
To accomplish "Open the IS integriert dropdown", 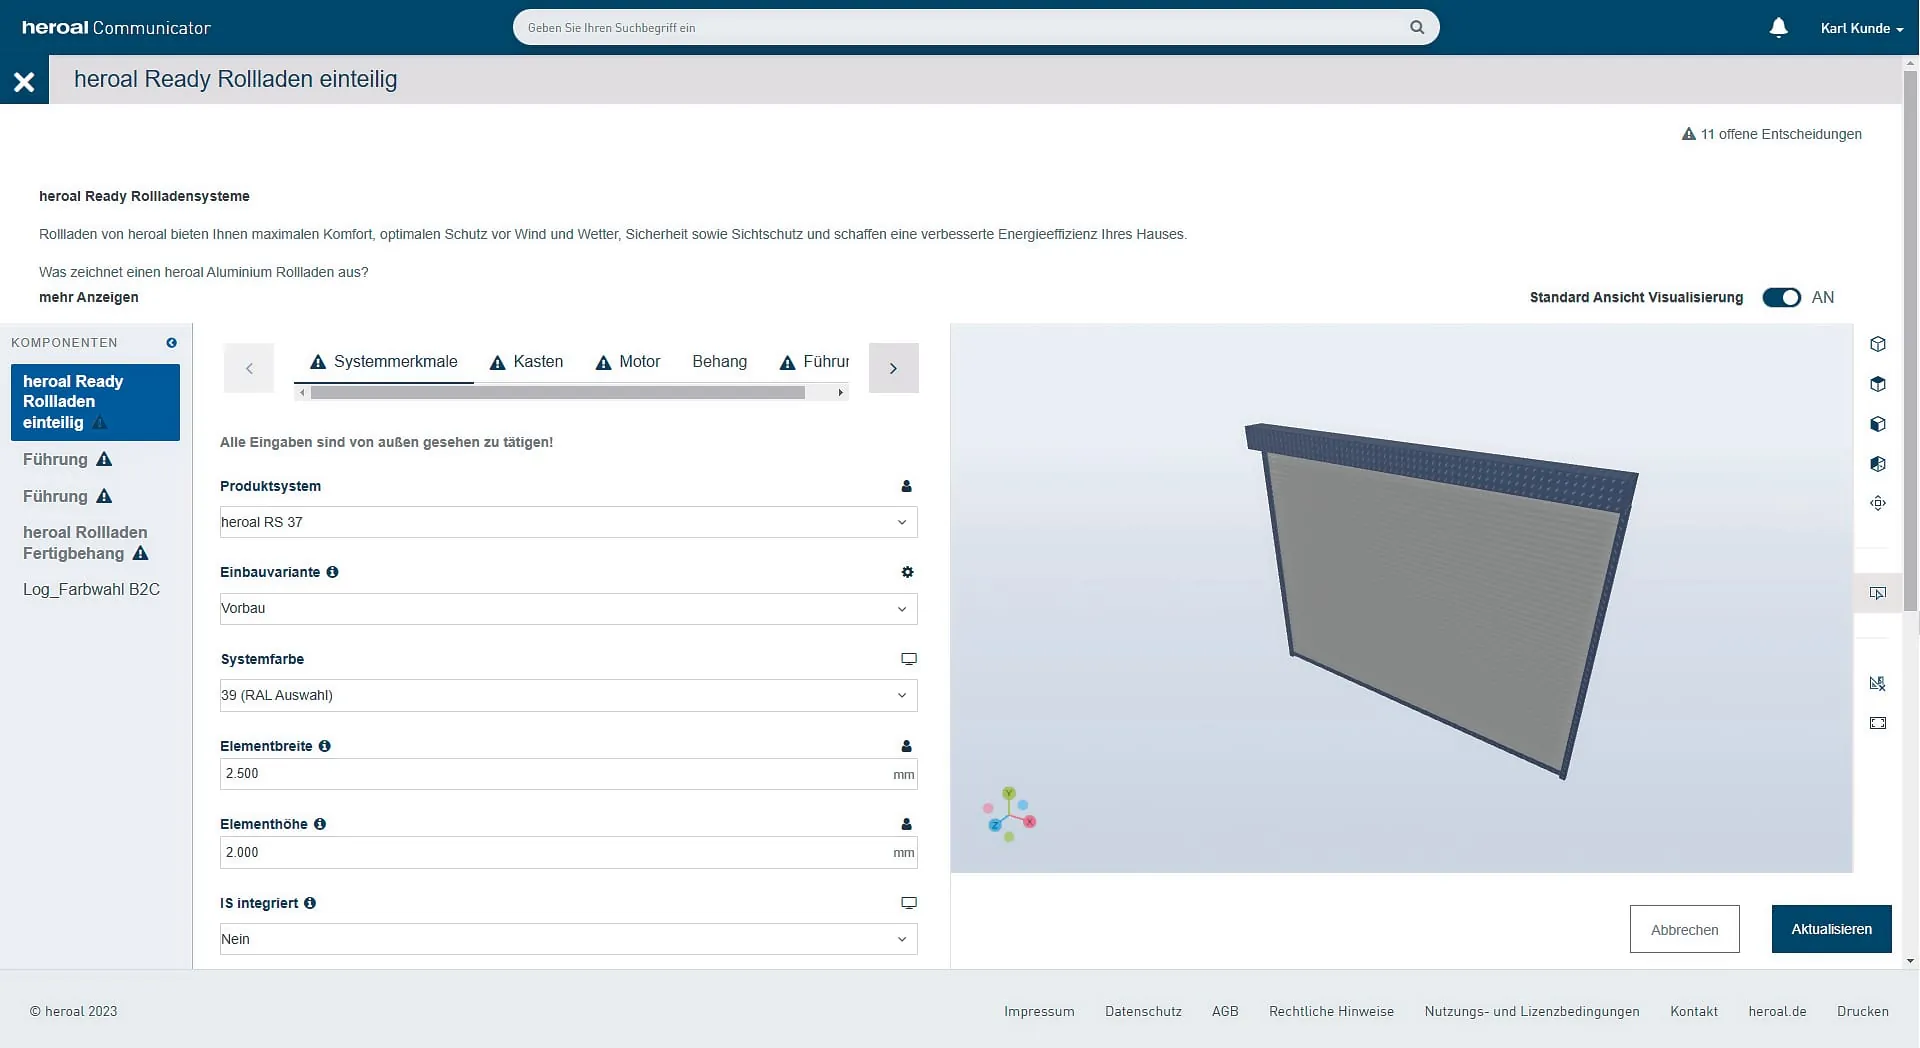I will click(x=568, y=939).
